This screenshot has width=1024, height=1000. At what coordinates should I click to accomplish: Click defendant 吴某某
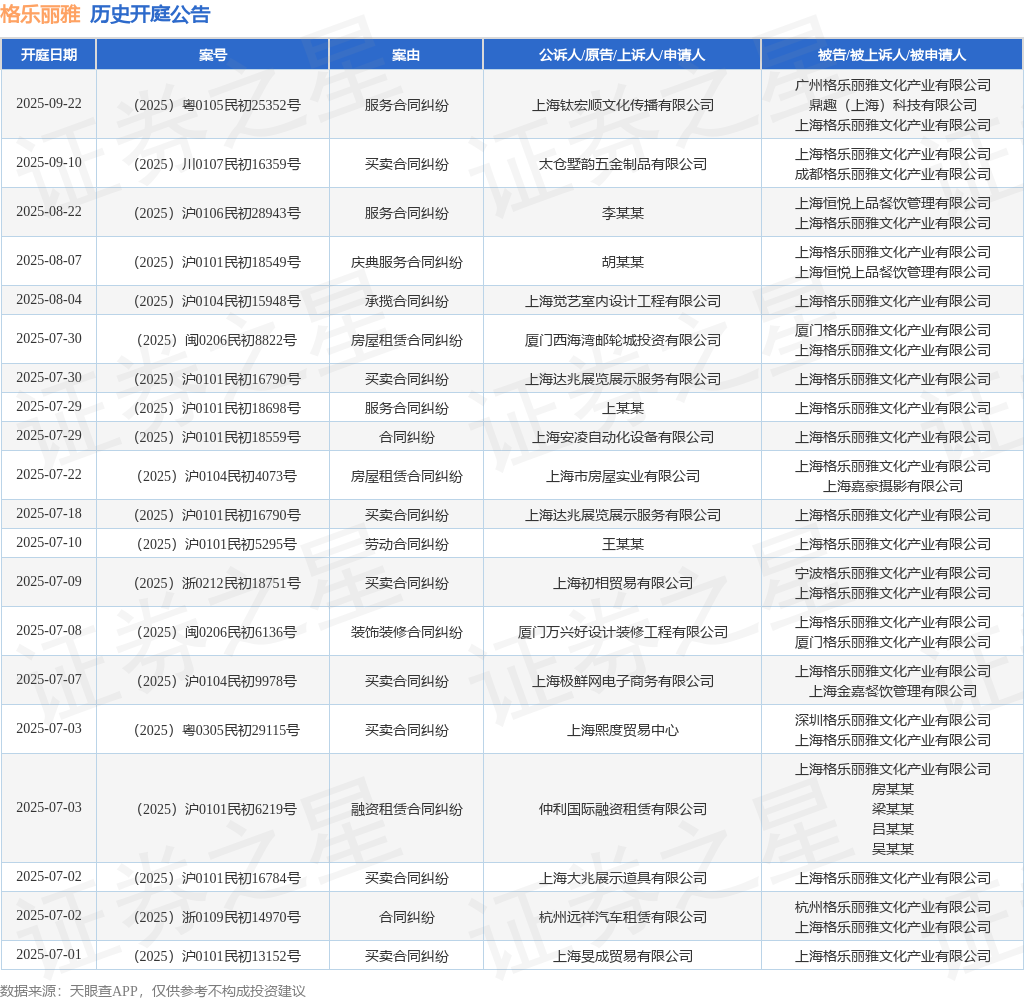click(893, 849)
